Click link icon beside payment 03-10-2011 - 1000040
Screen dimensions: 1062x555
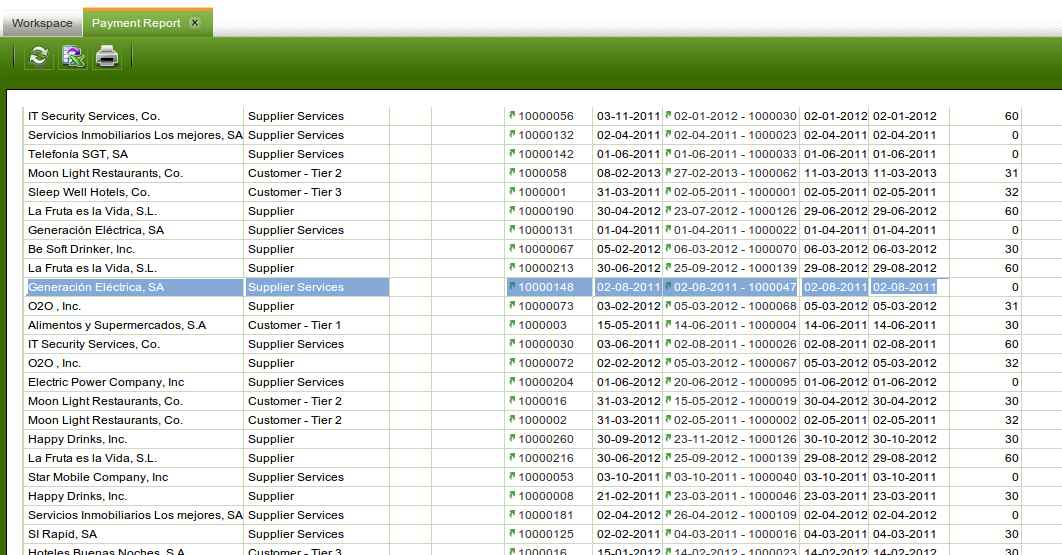coord(668,476)
